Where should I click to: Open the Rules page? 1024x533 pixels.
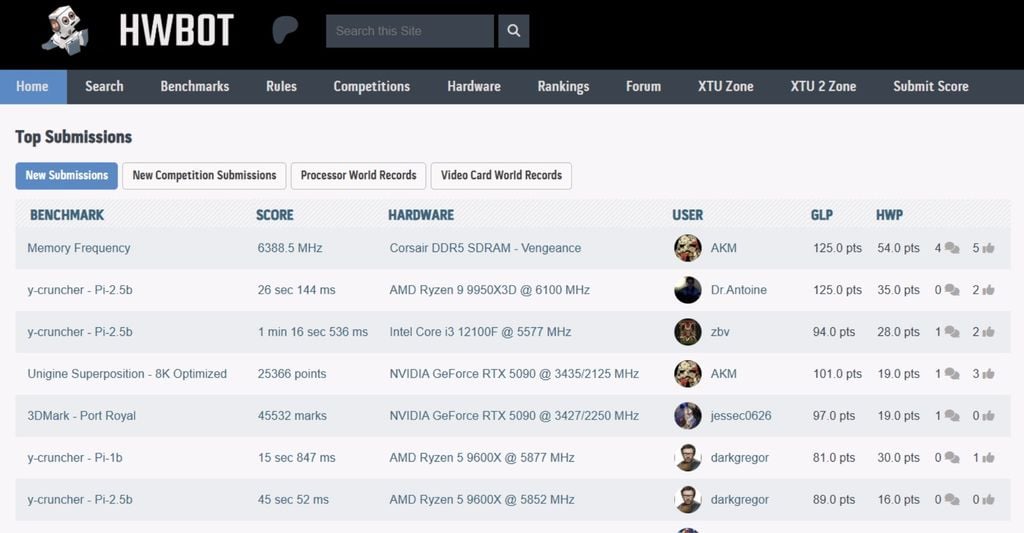pyautogui.click(x=281, y=86)
